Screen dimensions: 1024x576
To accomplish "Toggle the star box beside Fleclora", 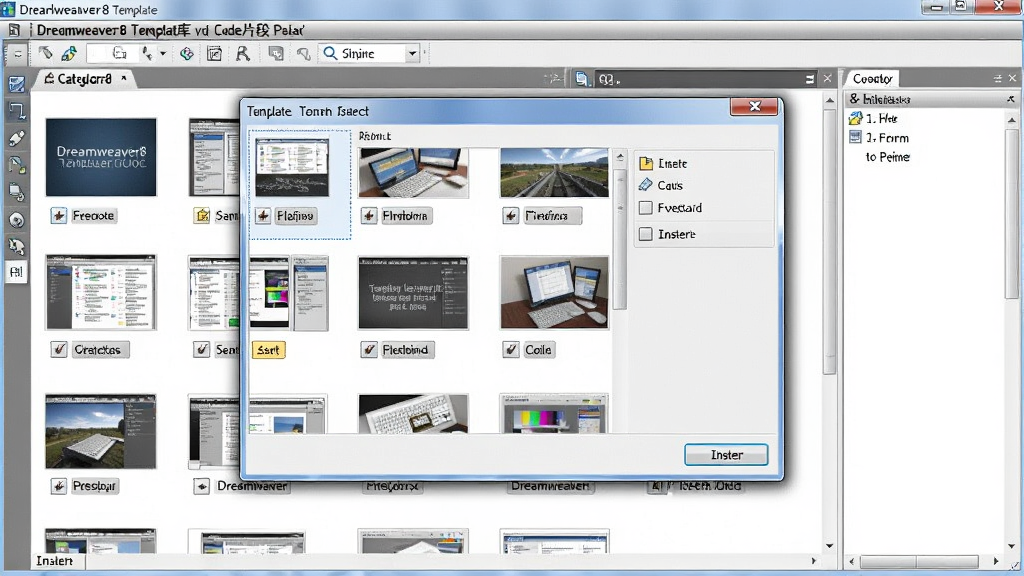I will 511,216.
